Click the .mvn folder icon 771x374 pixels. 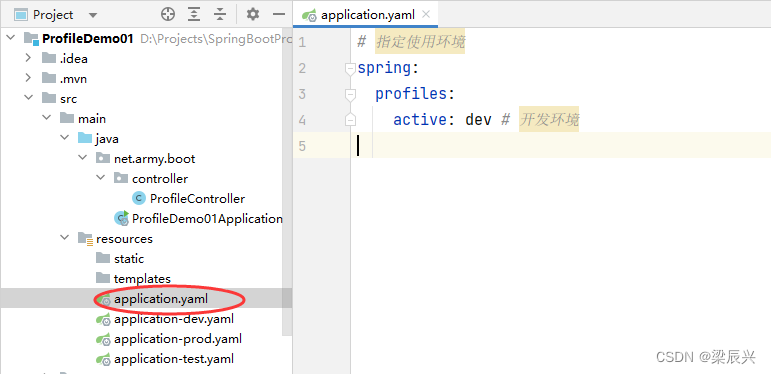[49, 79]
